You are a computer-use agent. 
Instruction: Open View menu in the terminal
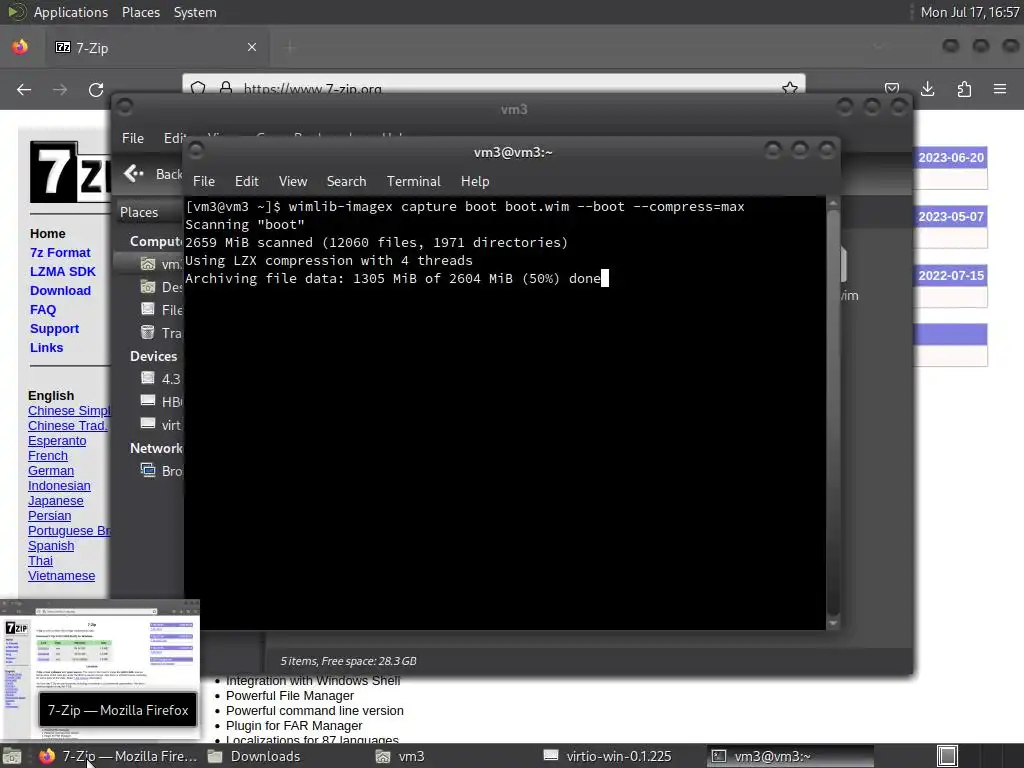tap(293, 181)
